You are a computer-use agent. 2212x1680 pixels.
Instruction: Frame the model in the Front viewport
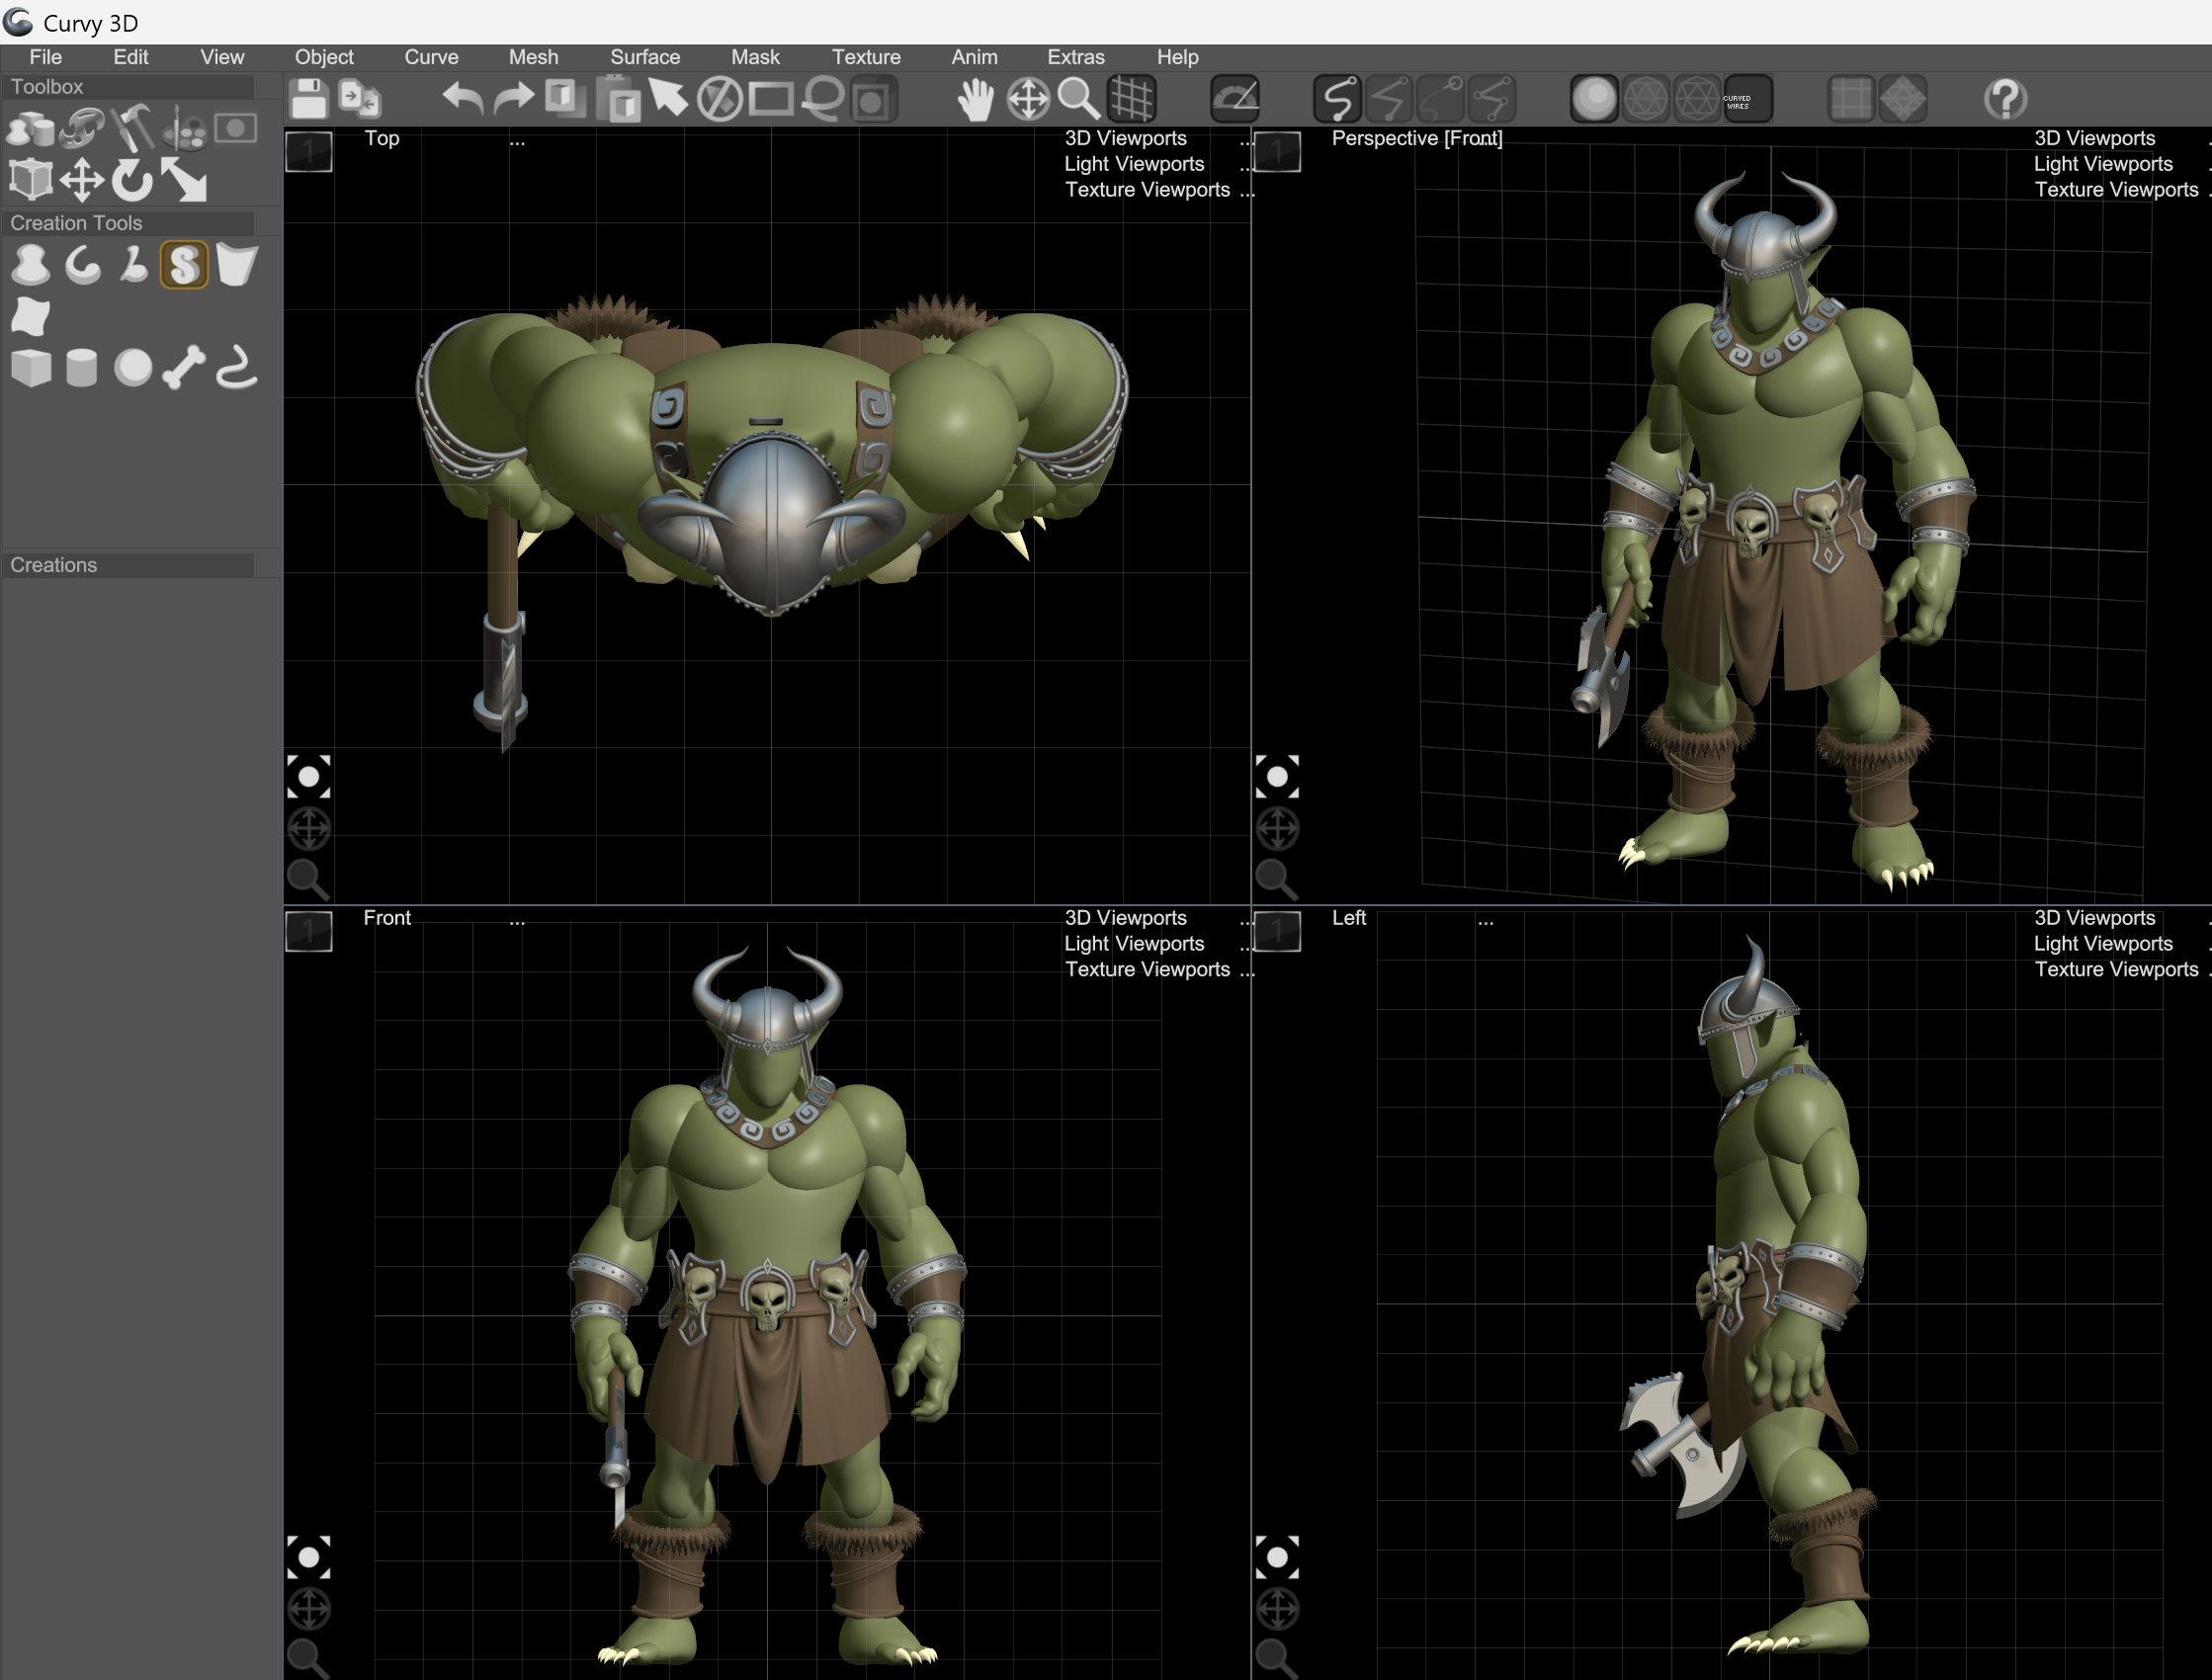coord(309,1557)
